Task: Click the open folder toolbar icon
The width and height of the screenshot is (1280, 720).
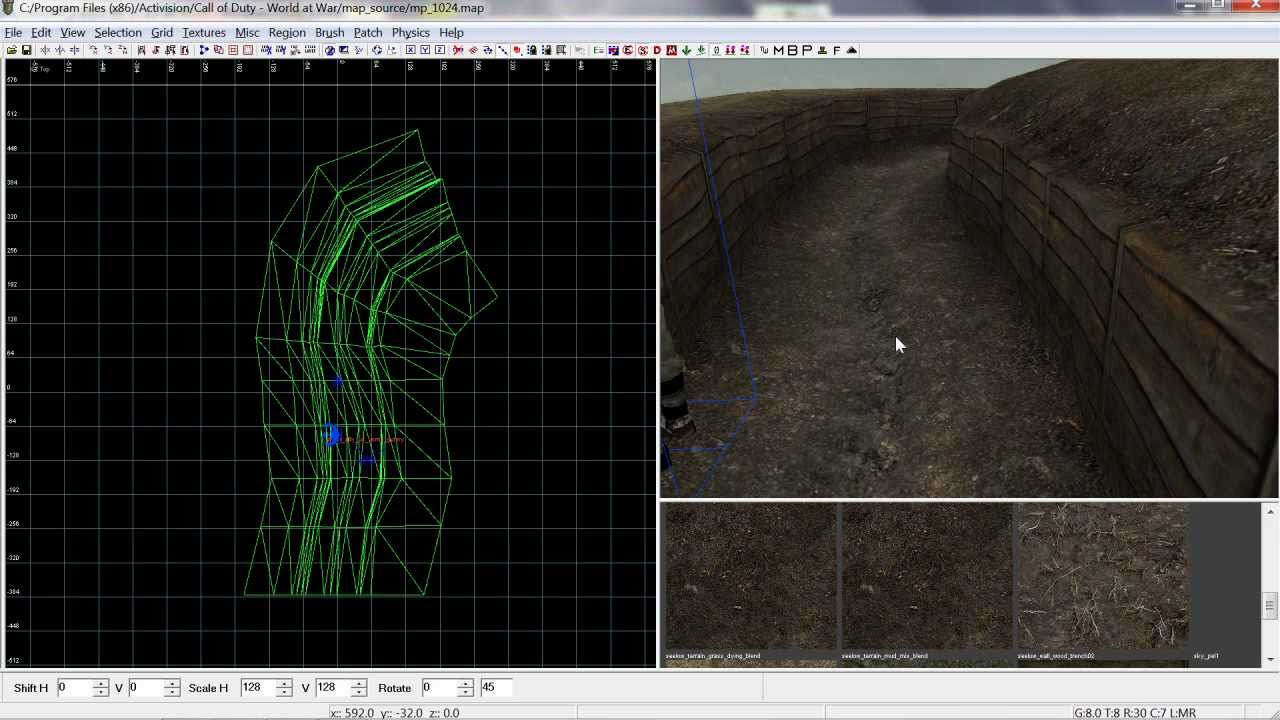Action: point(12,50)
